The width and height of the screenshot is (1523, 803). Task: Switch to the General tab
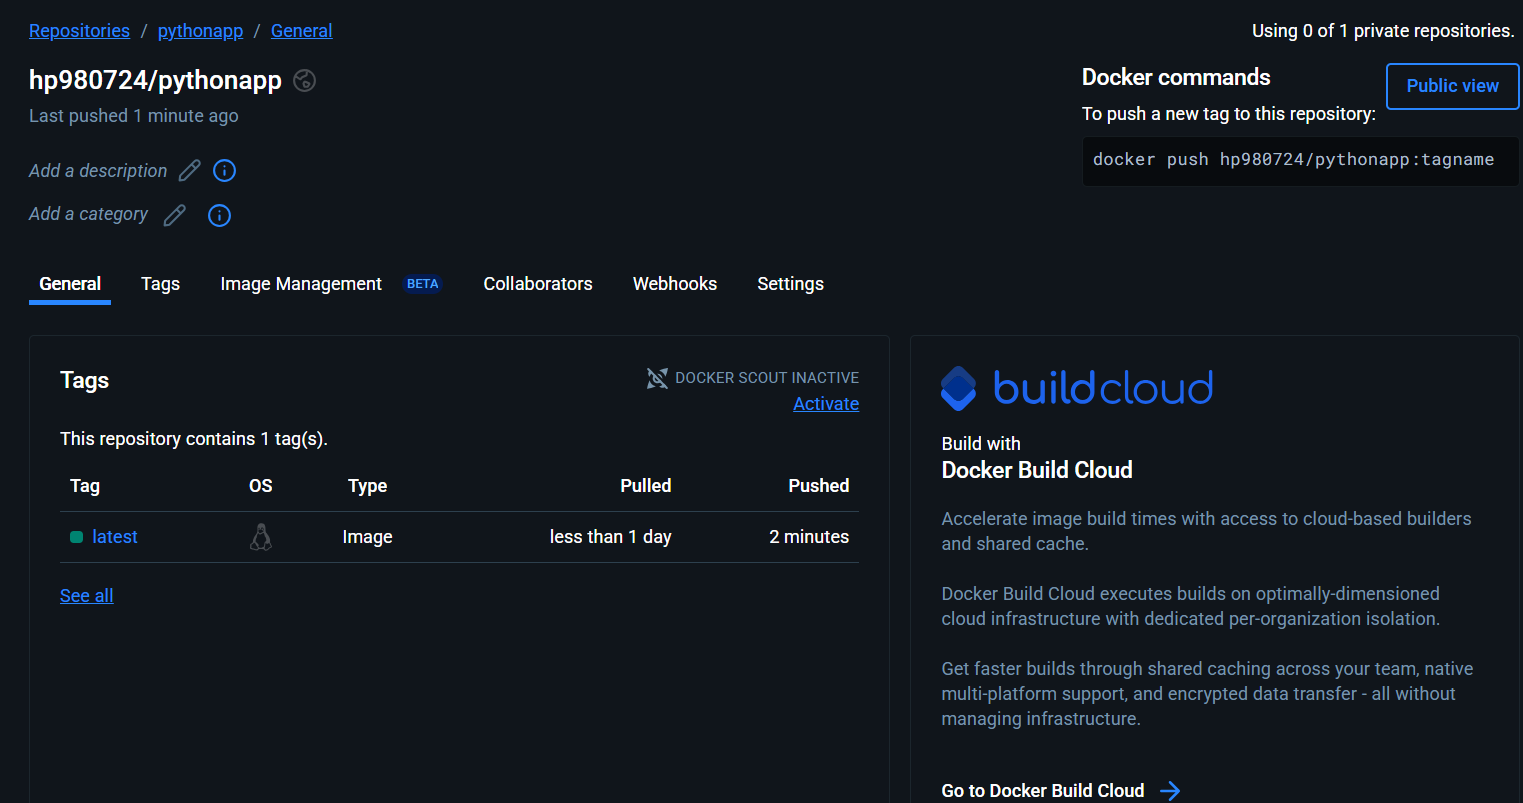(x=70, y=284)
